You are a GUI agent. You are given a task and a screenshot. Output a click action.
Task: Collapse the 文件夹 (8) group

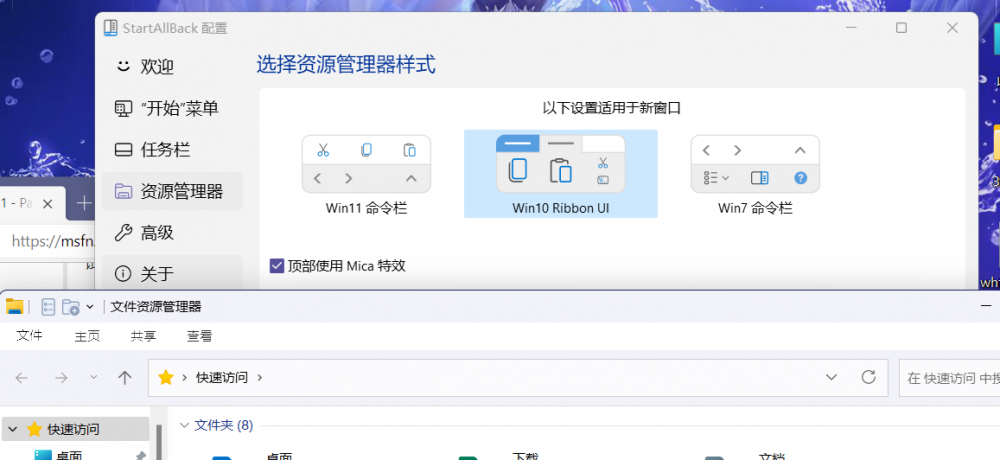[184, 426]
